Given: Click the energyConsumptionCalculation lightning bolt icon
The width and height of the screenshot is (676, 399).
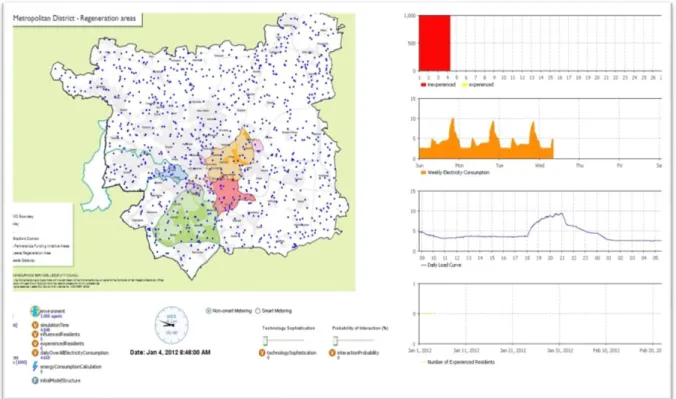Looking at the screenshot, I should point(35,367).
